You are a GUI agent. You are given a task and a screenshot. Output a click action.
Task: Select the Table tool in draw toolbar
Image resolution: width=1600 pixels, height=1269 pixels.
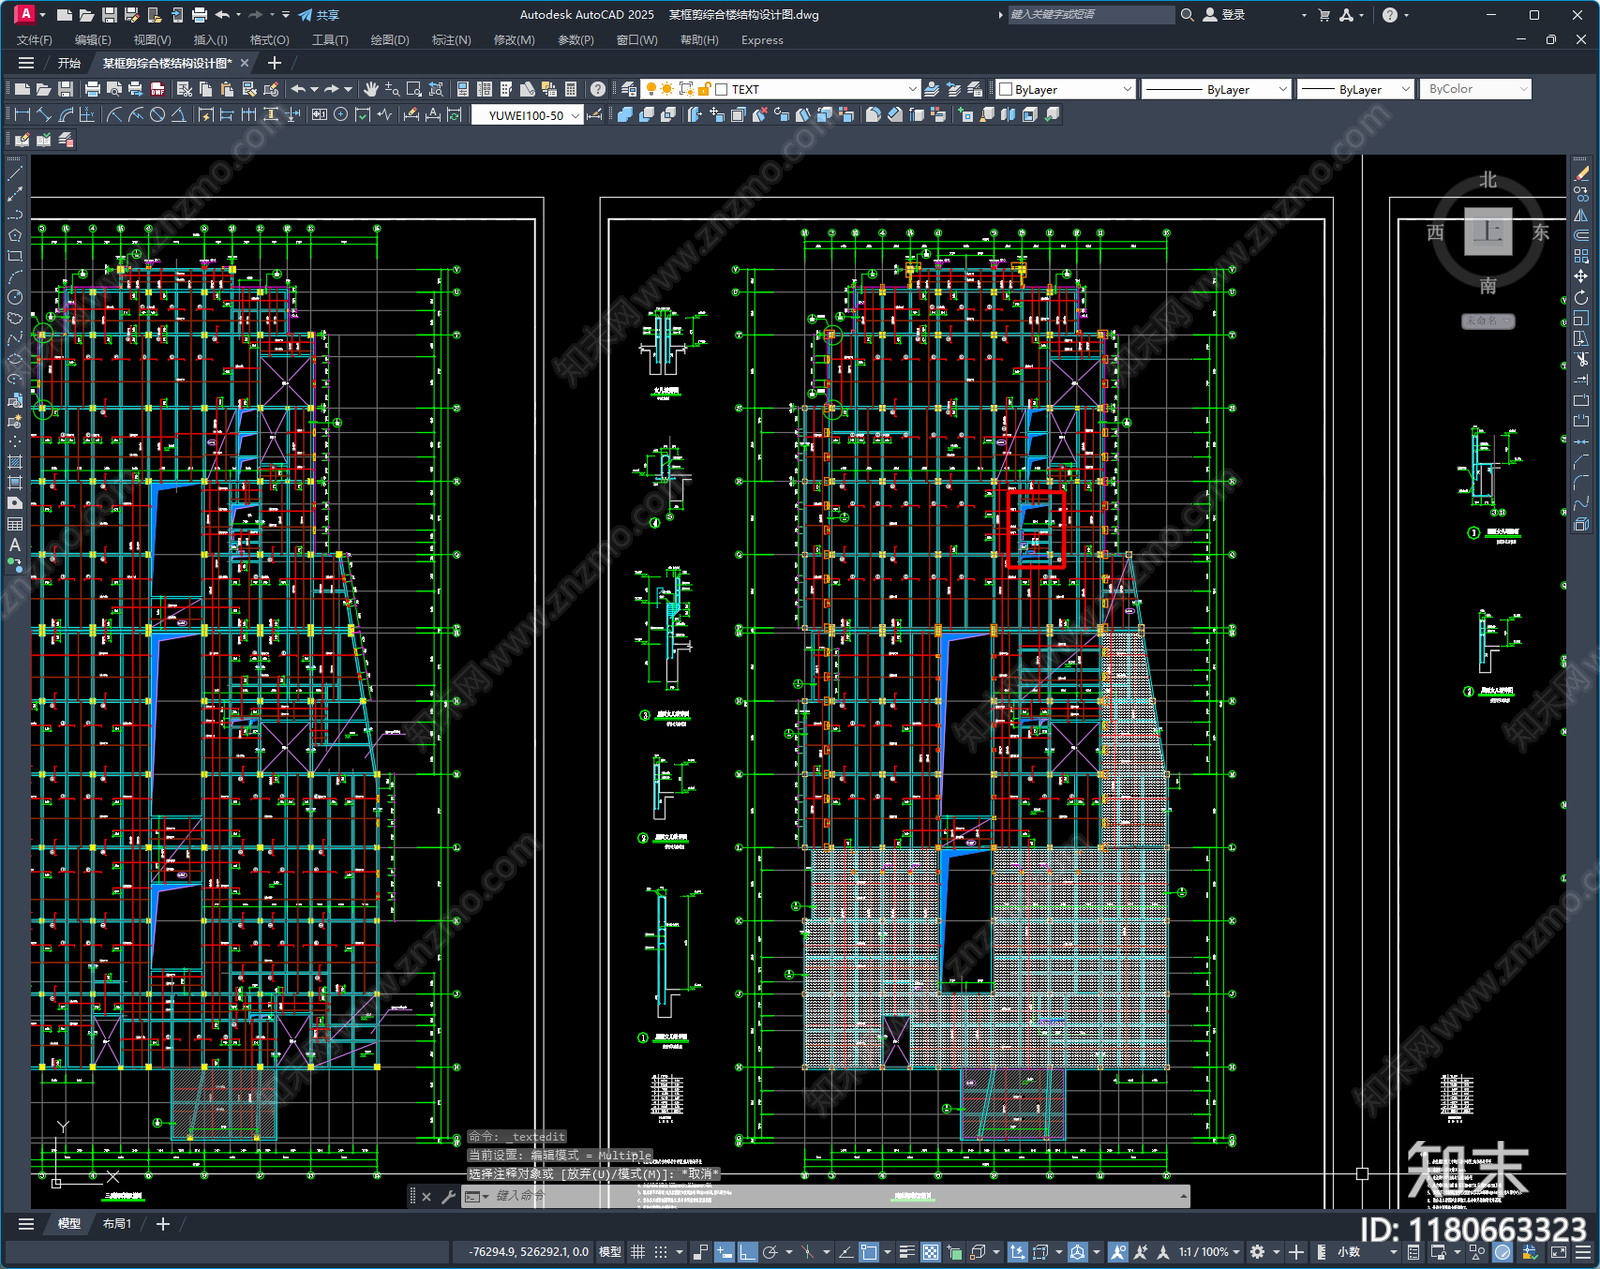click(x=15, y=524)
